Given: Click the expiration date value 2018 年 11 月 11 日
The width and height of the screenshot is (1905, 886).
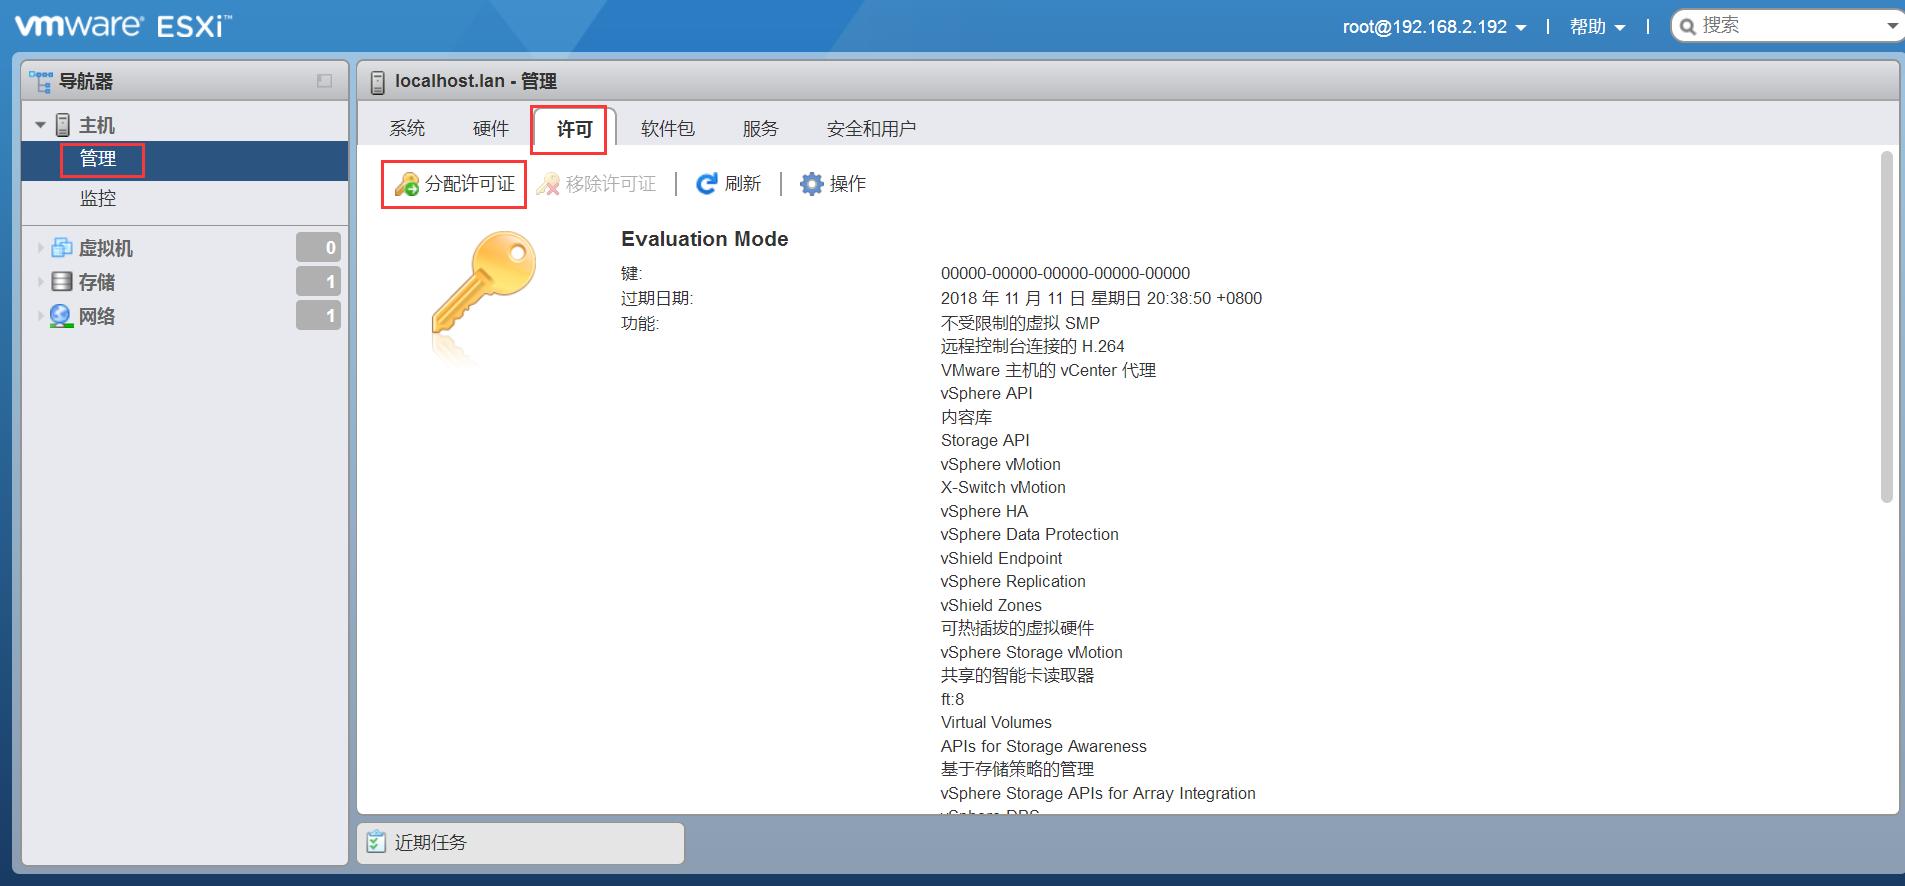Looking at the screenshot, I should coord(1101,298).
